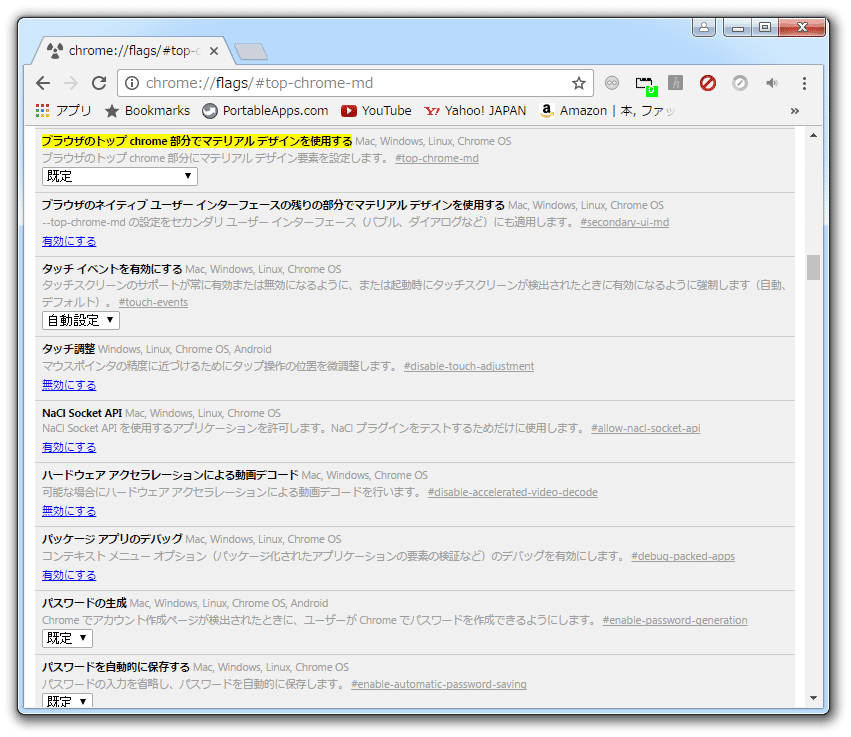Click the ハードウェア アクセラレーションによる動画デコード heading
This screenshot has height=737, width=851.
pos(170,475)
